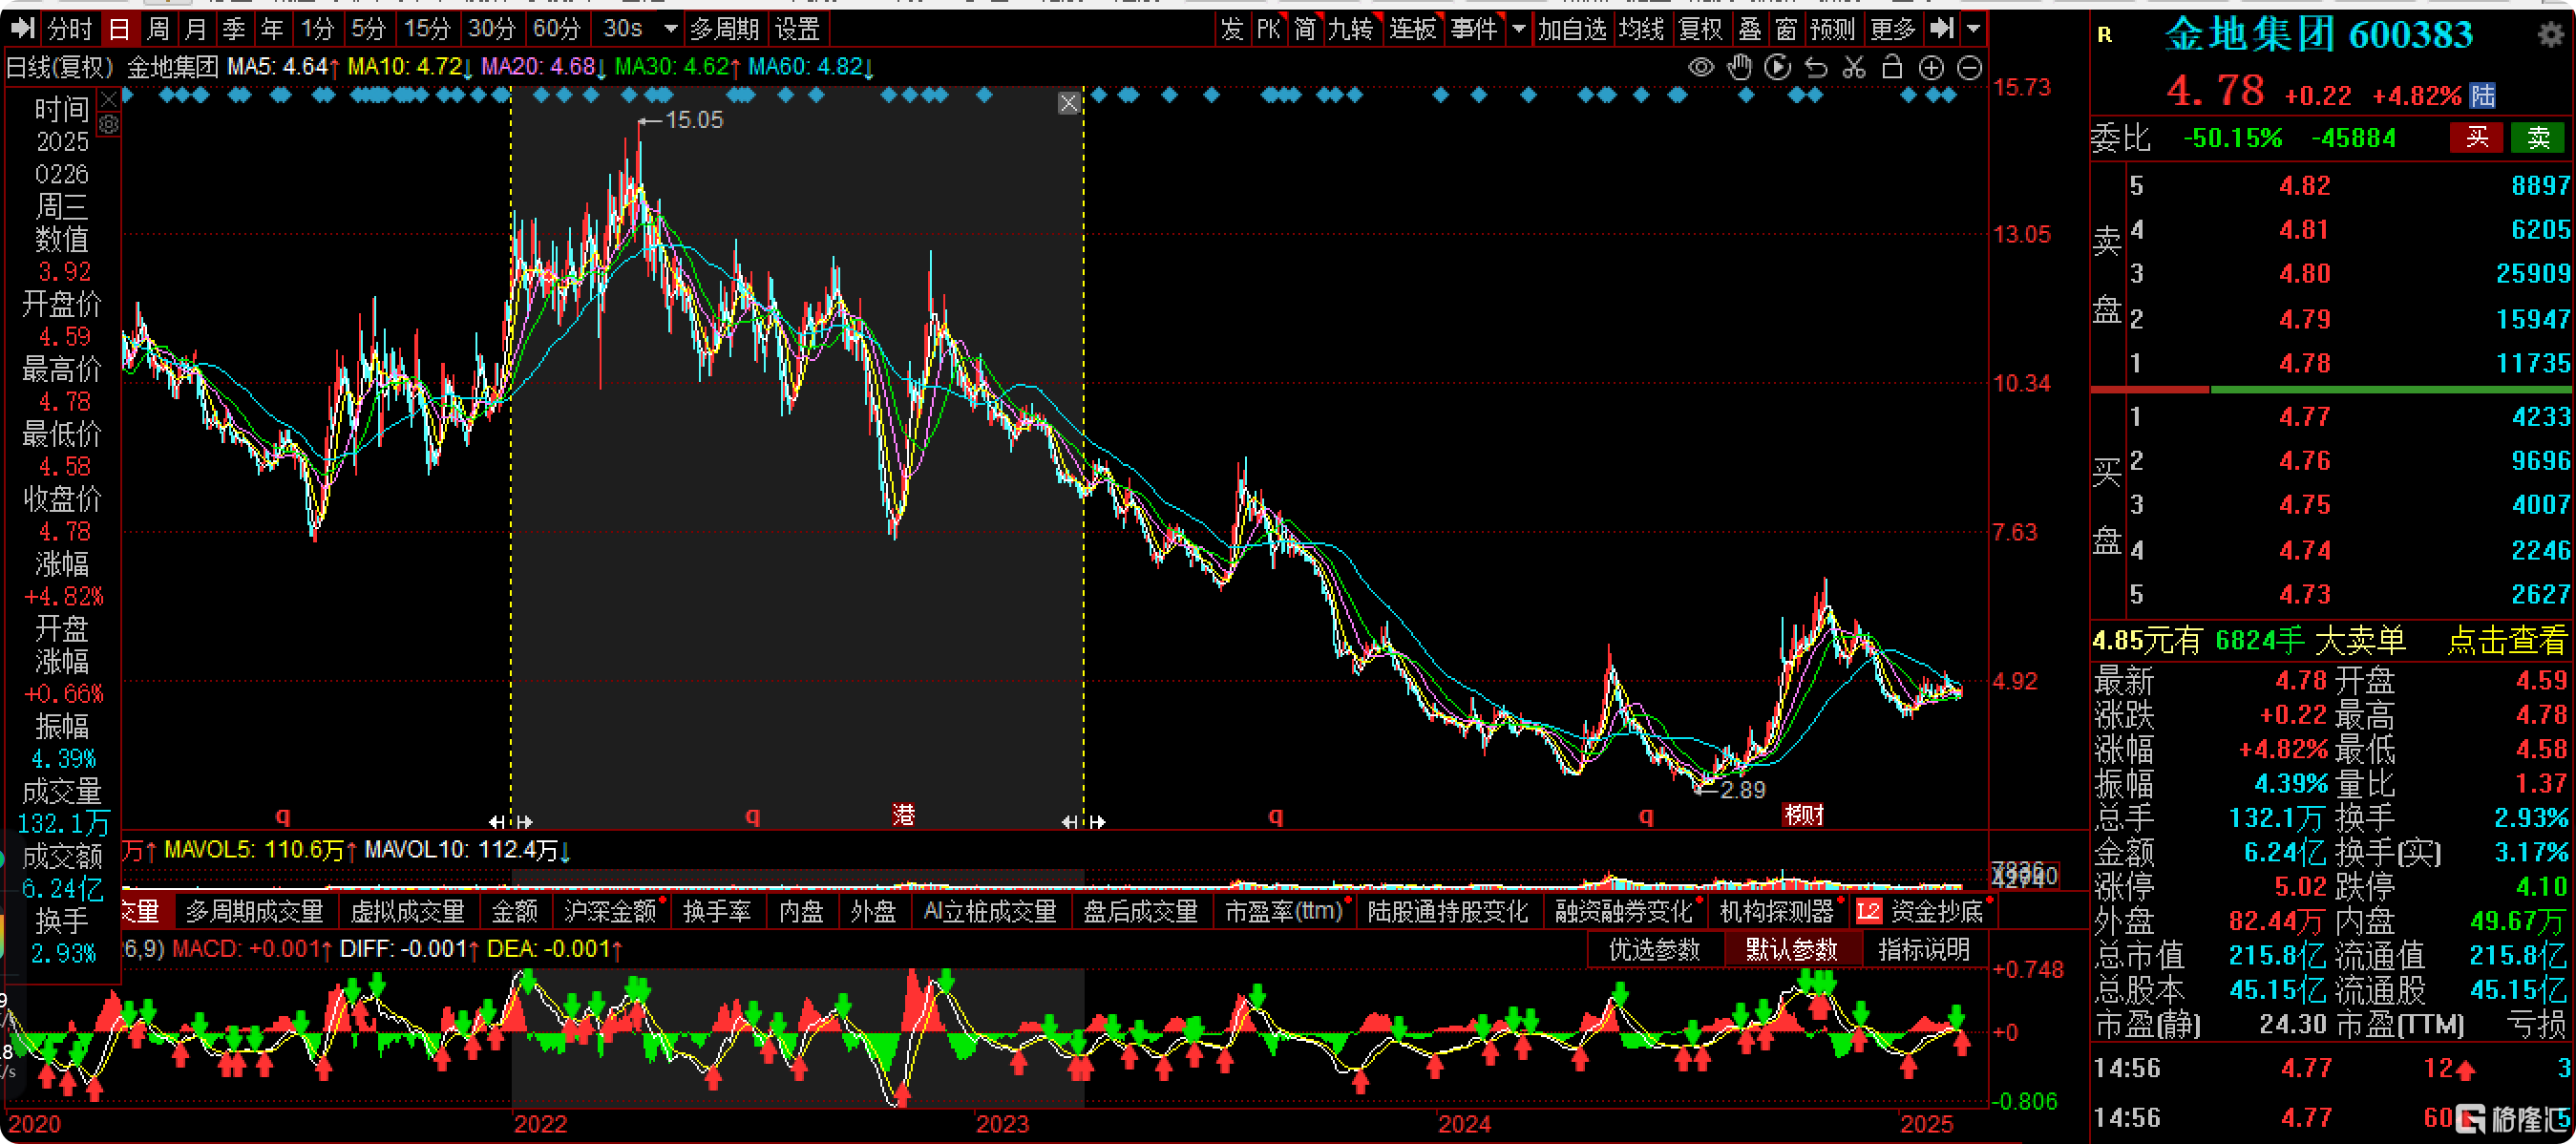Click the MA5: 4.64 color label
Image resolution: width=2576 pixels, height=1144 pixels.
[x=283, y=67]
